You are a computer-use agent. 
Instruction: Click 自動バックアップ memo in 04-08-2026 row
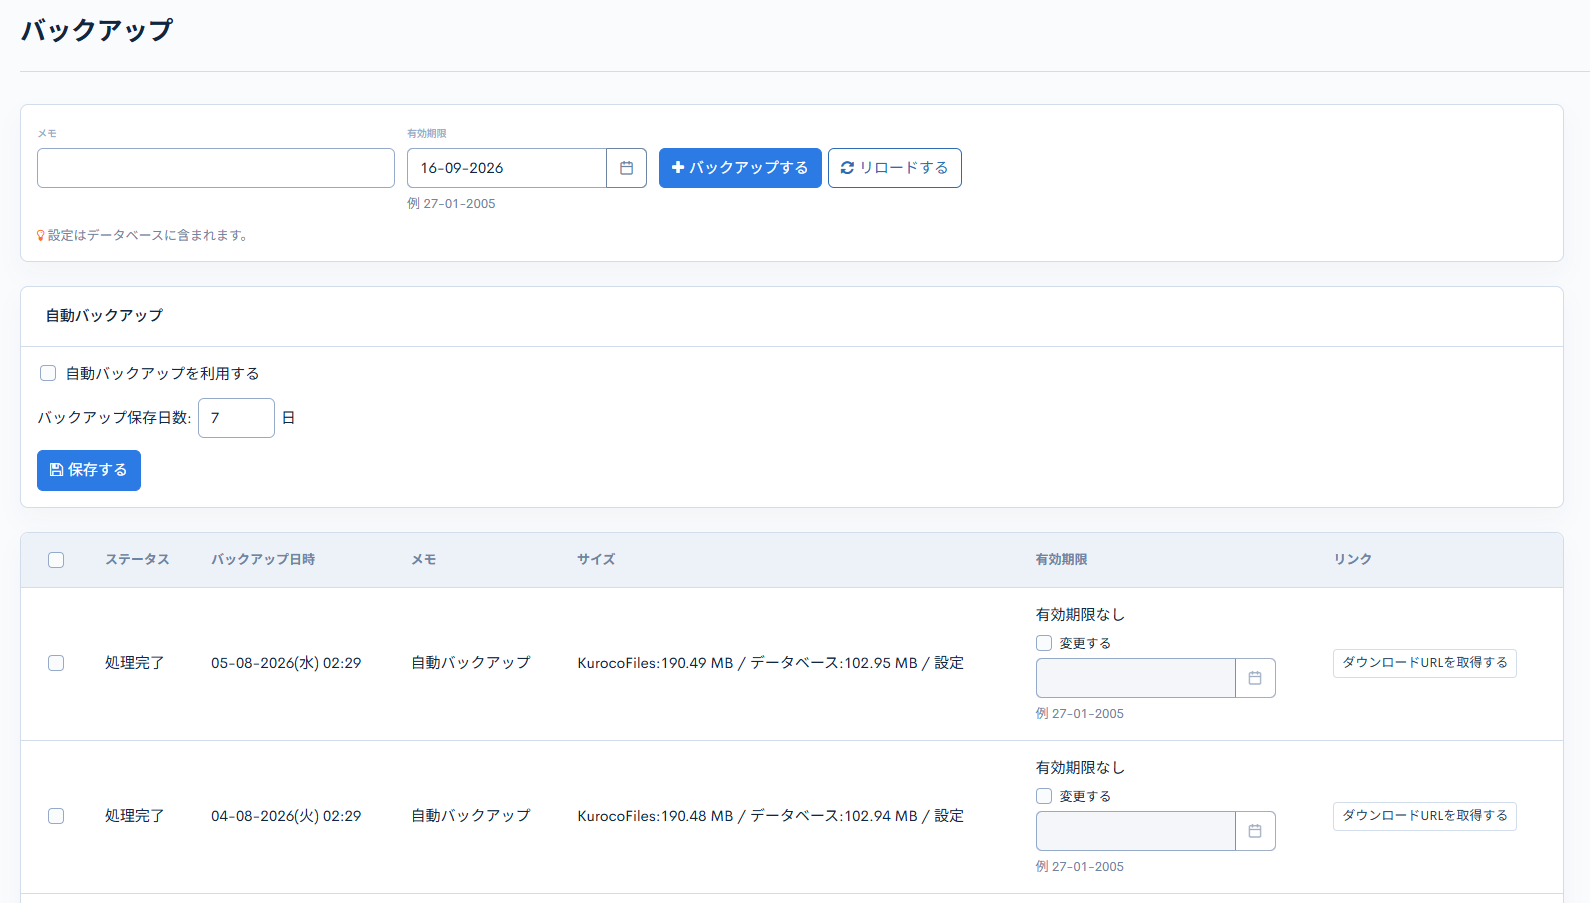point(471,816)
